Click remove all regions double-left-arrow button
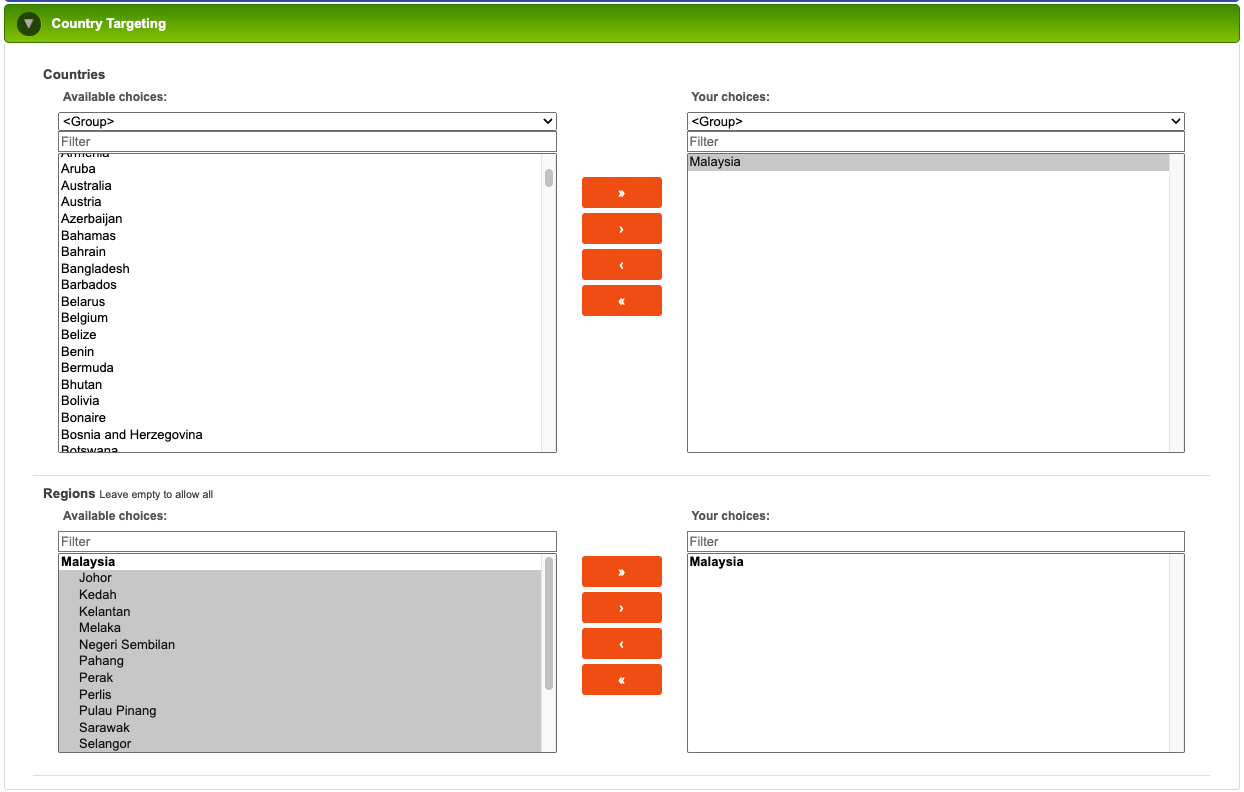The width and height of the screenshot is (1244, 792). coord(621,680)
